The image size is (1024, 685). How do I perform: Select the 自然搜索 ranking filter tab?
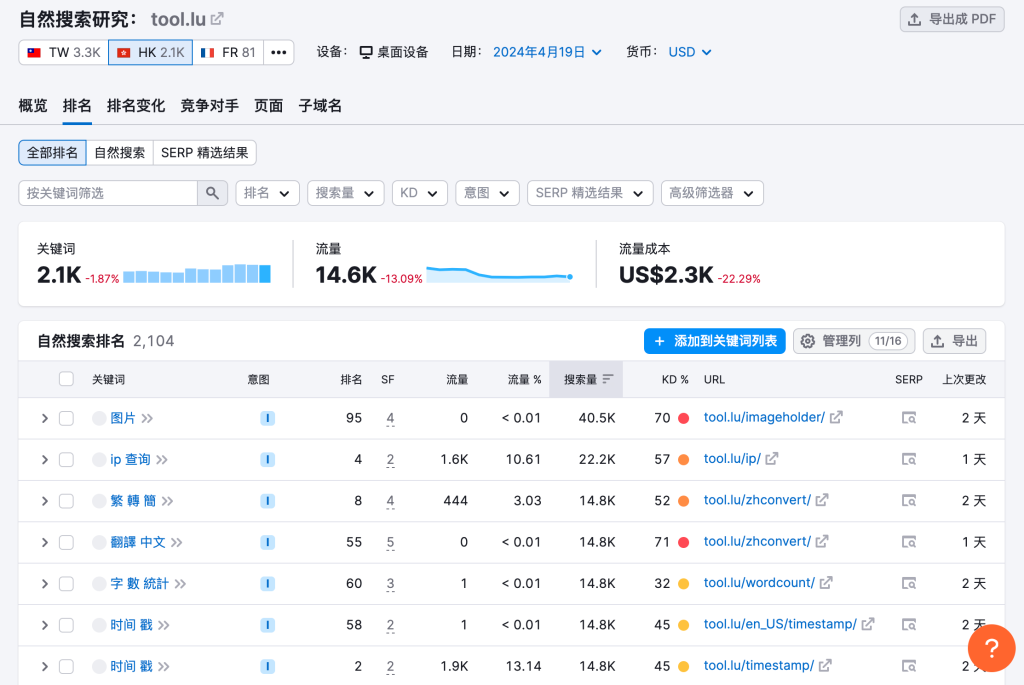pos(120,153)
